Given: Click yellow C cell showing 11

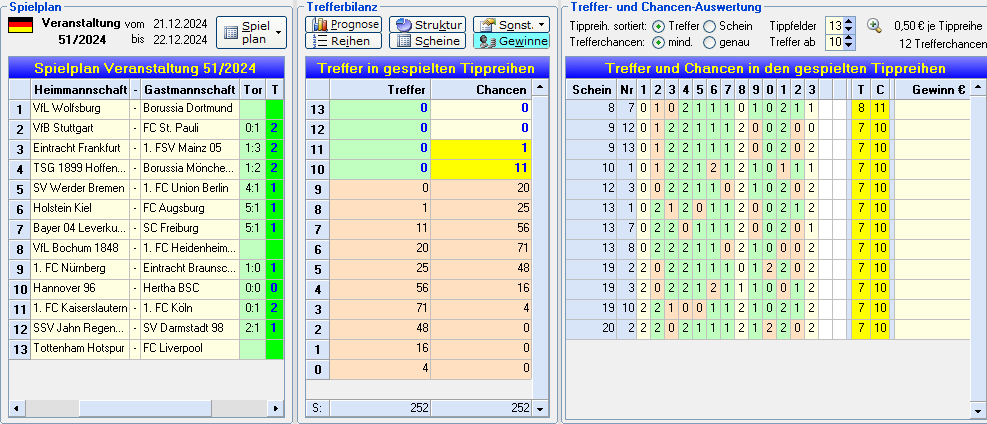Looking at the screenshot, I should (880, 108).
